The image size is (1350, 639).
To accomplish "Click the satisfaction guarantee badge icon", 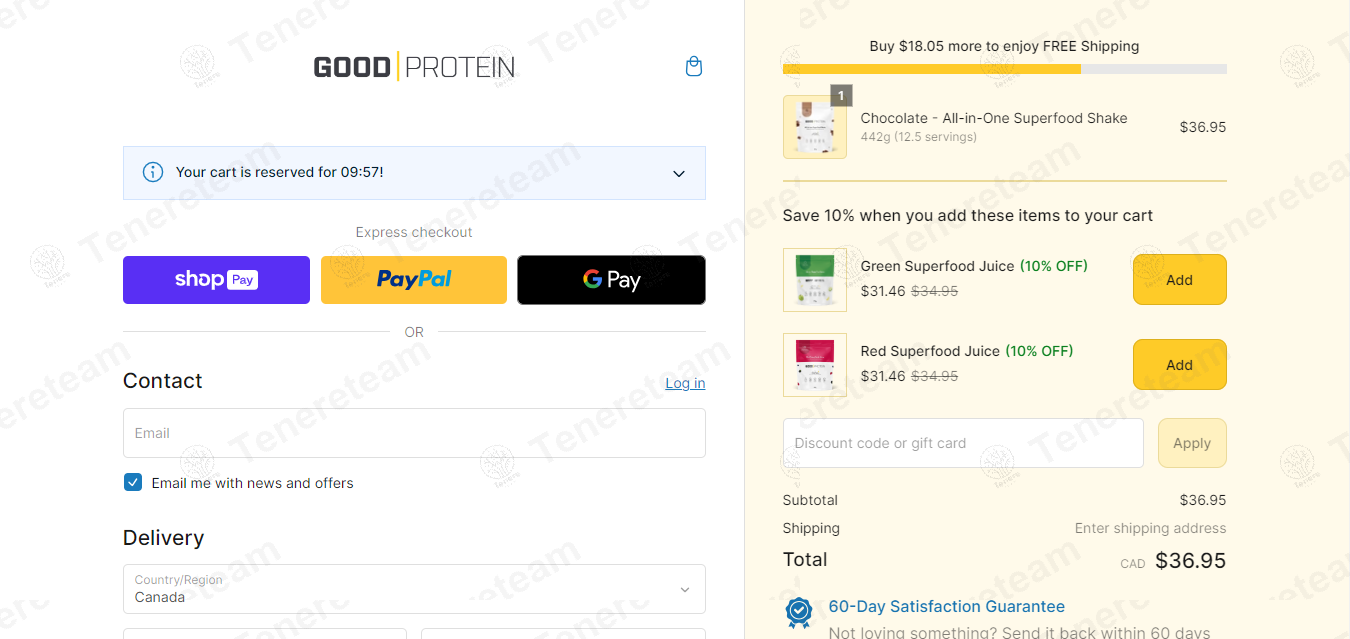I will tap(799, 612).
